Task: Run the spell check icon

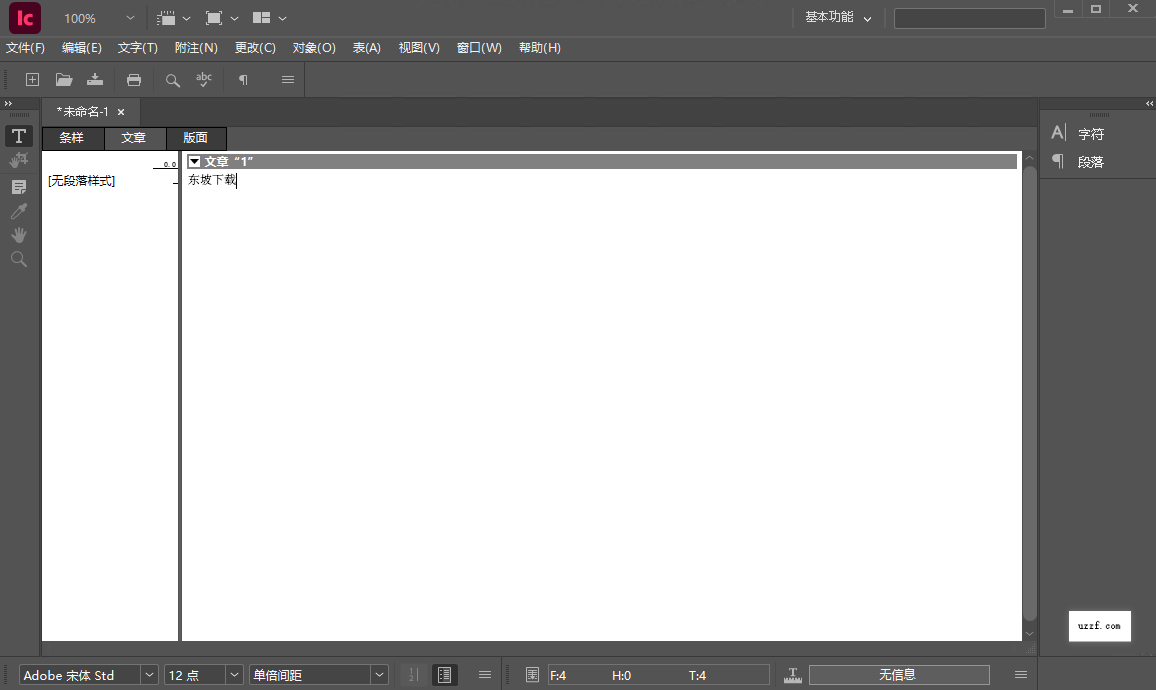Action: pyautogui.click(x=203, y=79)
